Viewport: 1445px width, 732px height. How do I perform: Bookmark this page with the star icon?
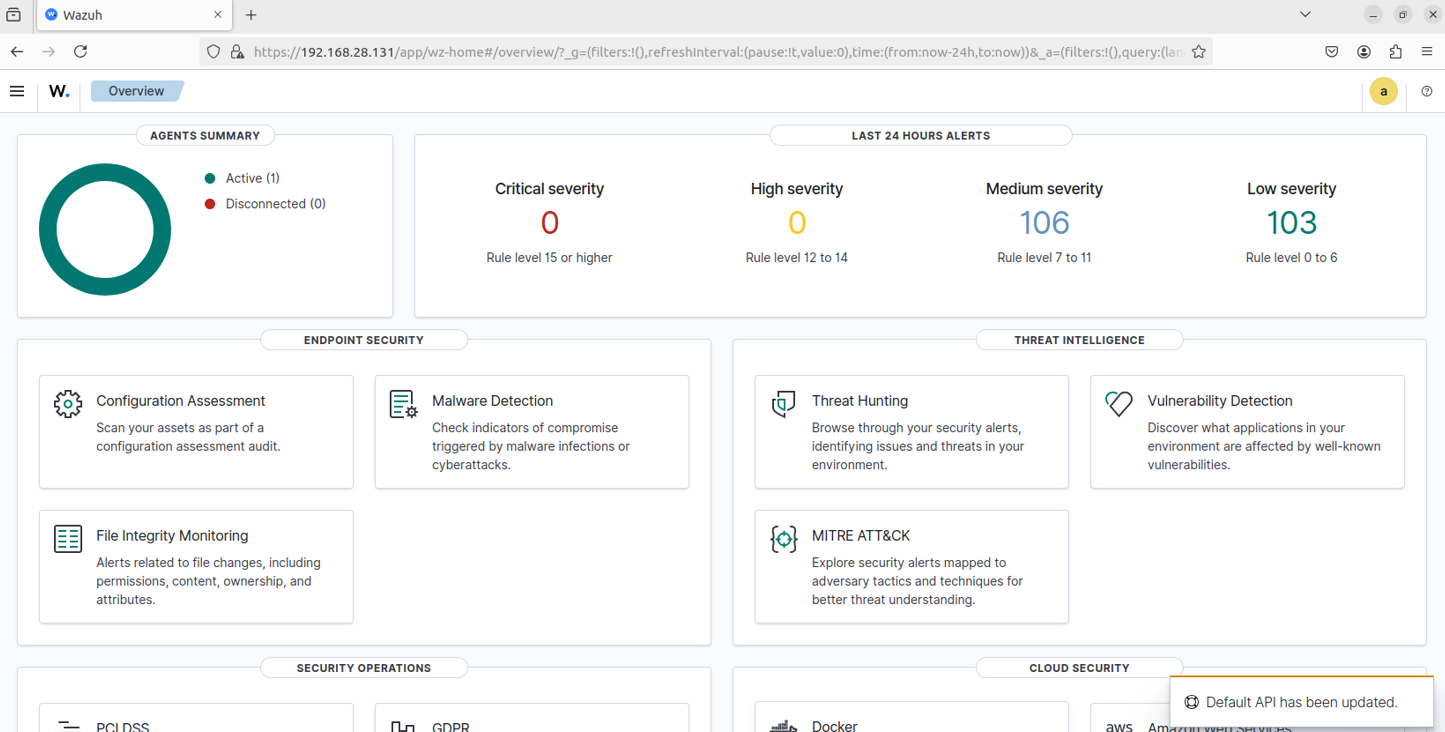coord(1199,51)
